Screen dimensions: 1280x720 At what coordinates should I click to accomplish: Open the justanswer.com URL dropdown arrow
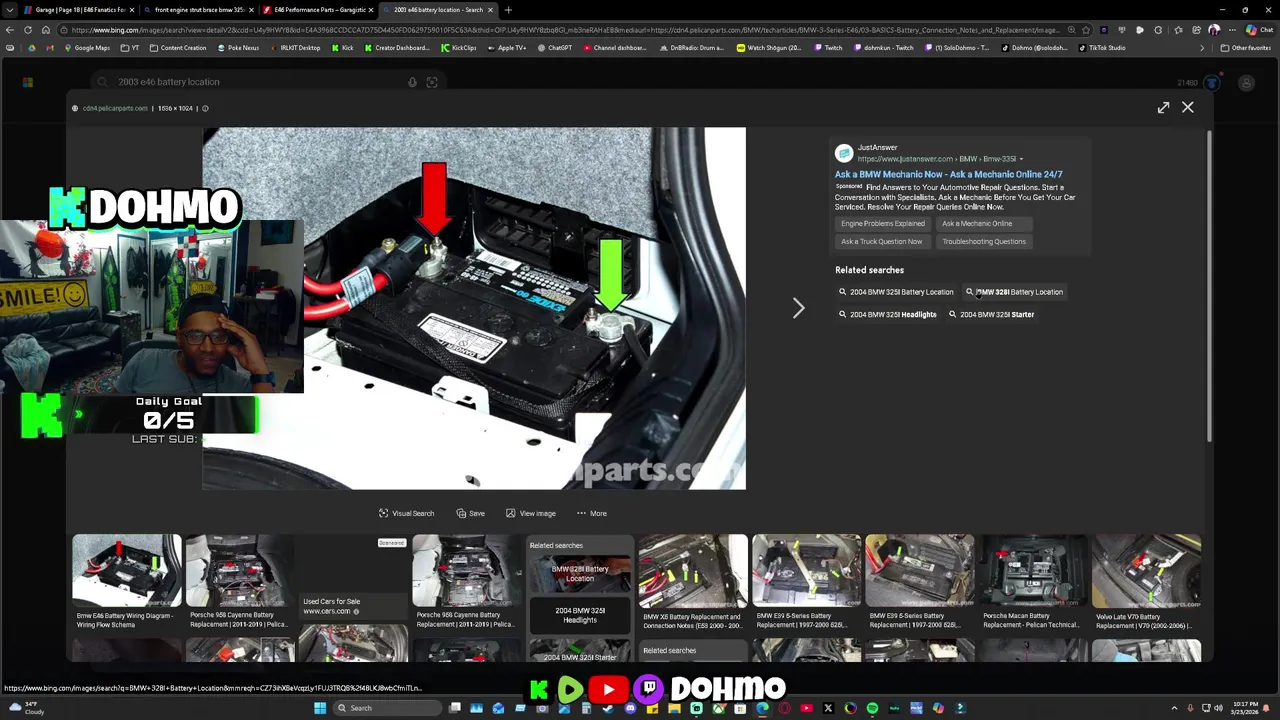pos(1021,159)
